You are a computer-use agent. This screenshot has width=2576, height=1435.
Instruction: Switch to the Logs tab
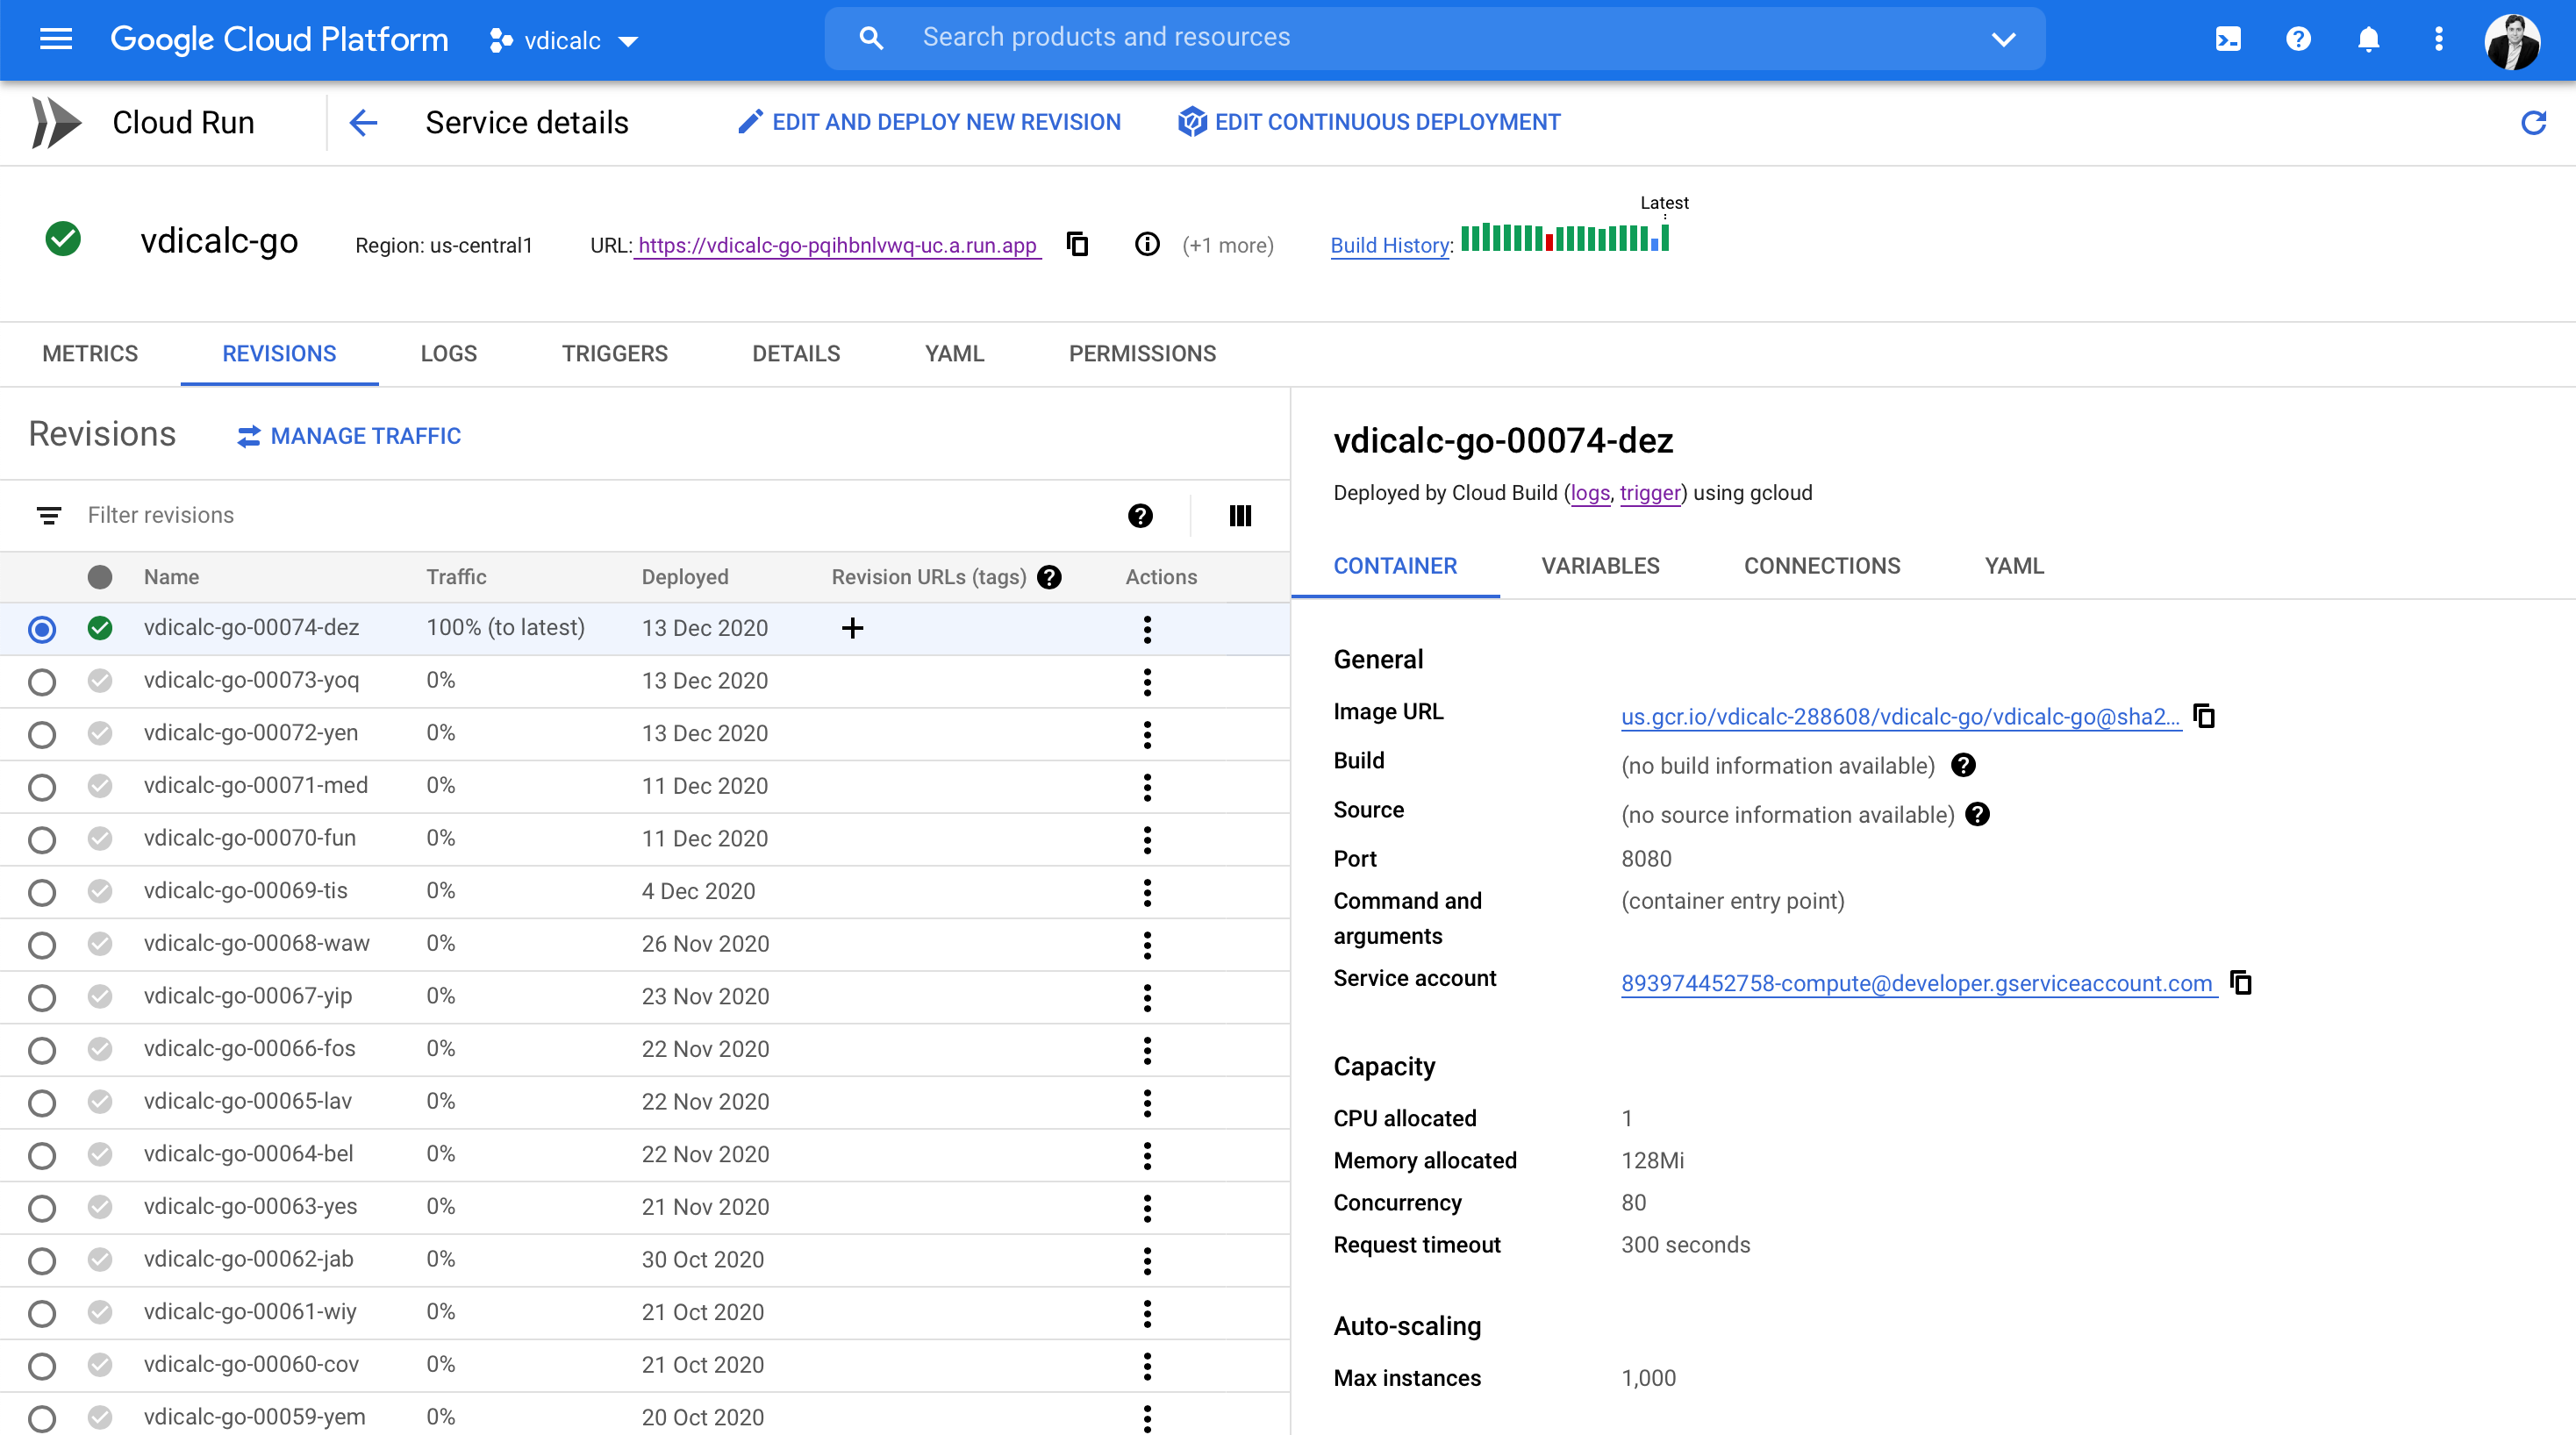pos(449,354)
